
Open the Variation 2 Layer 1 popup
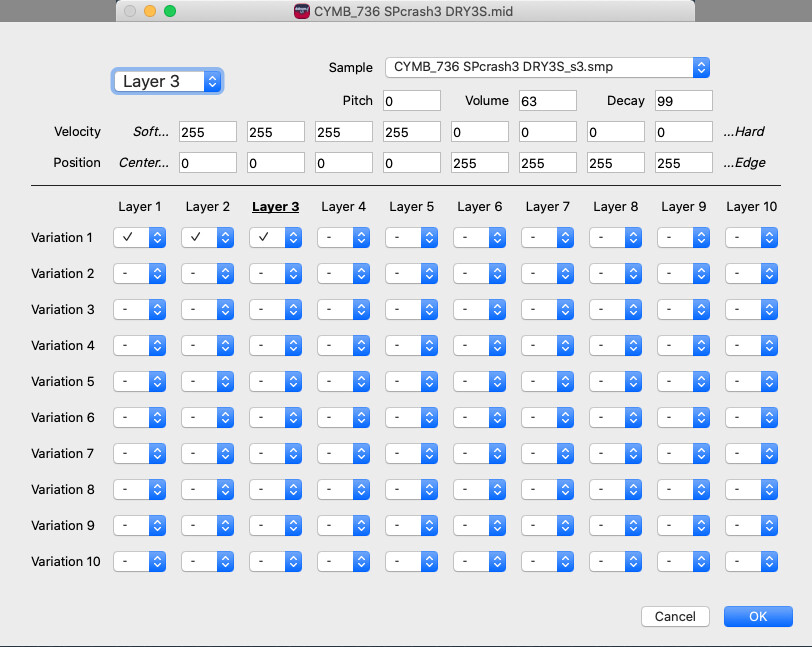(x=140, y=274)
